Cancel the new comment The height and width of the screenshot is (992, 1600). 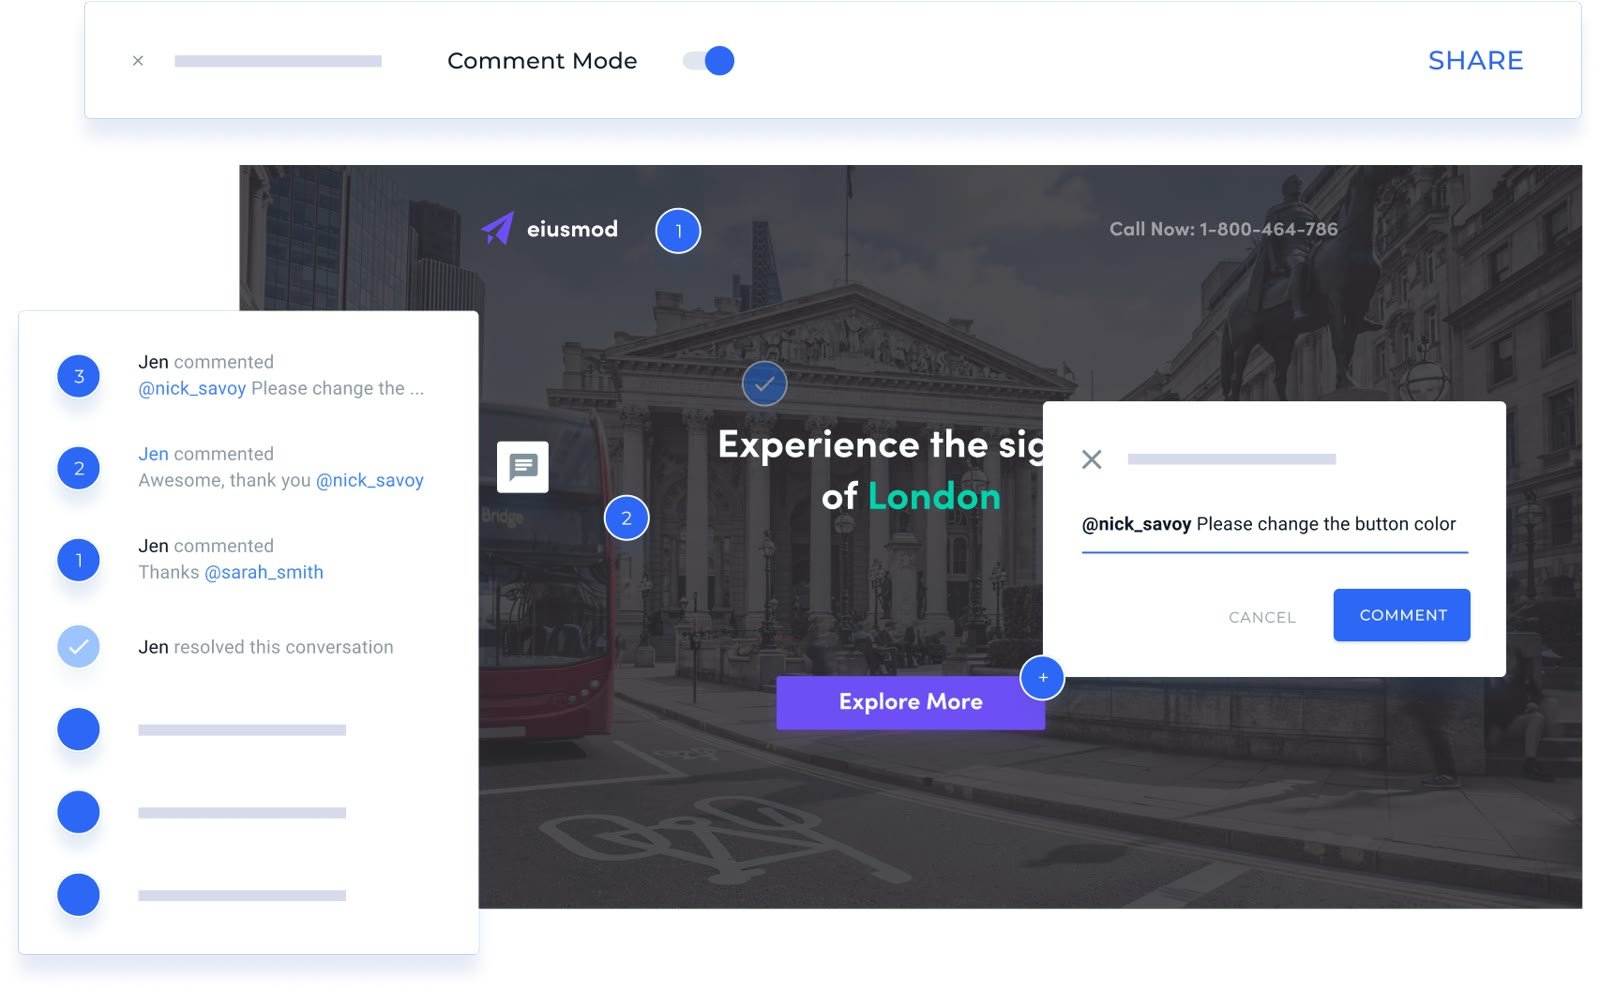[1262, 617]
